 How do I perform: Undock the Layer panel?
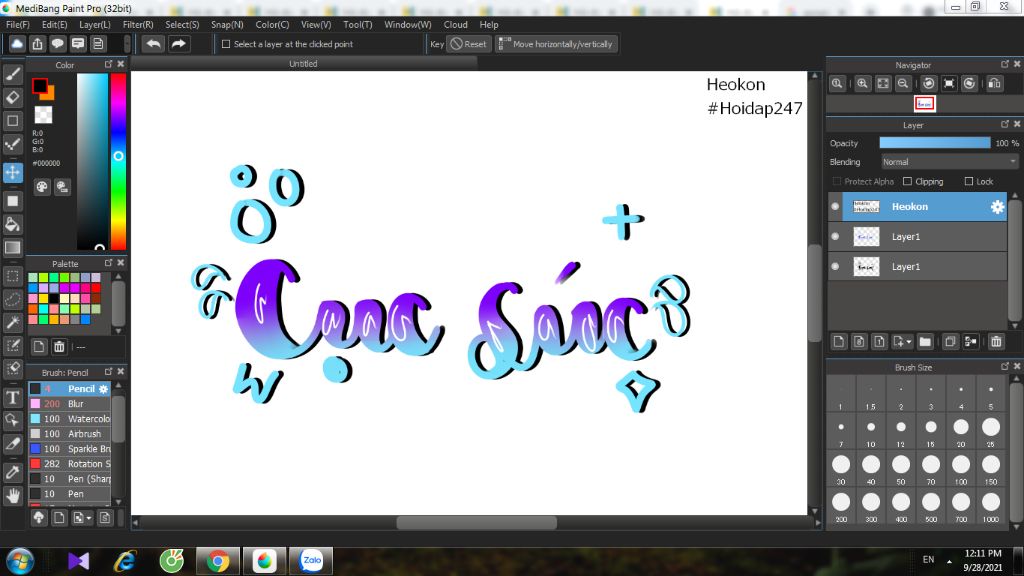(1004, 124)
